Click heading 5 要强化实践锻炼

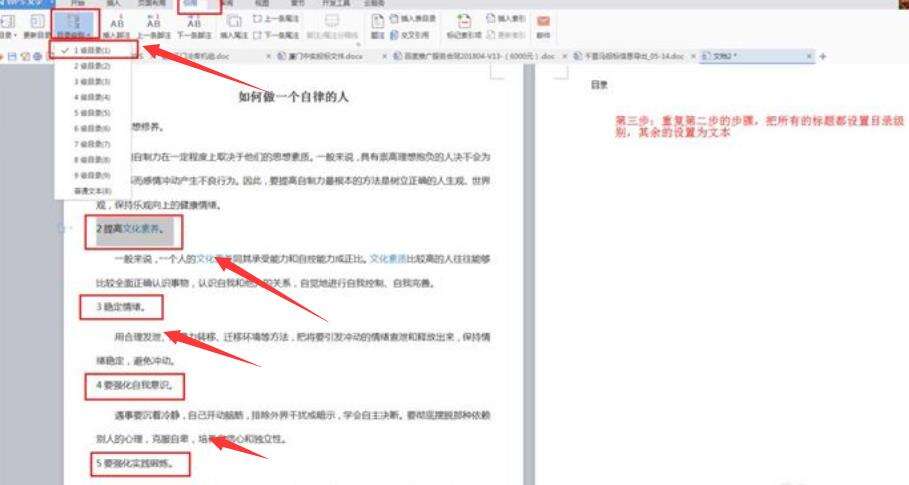(x=134, y=464)
